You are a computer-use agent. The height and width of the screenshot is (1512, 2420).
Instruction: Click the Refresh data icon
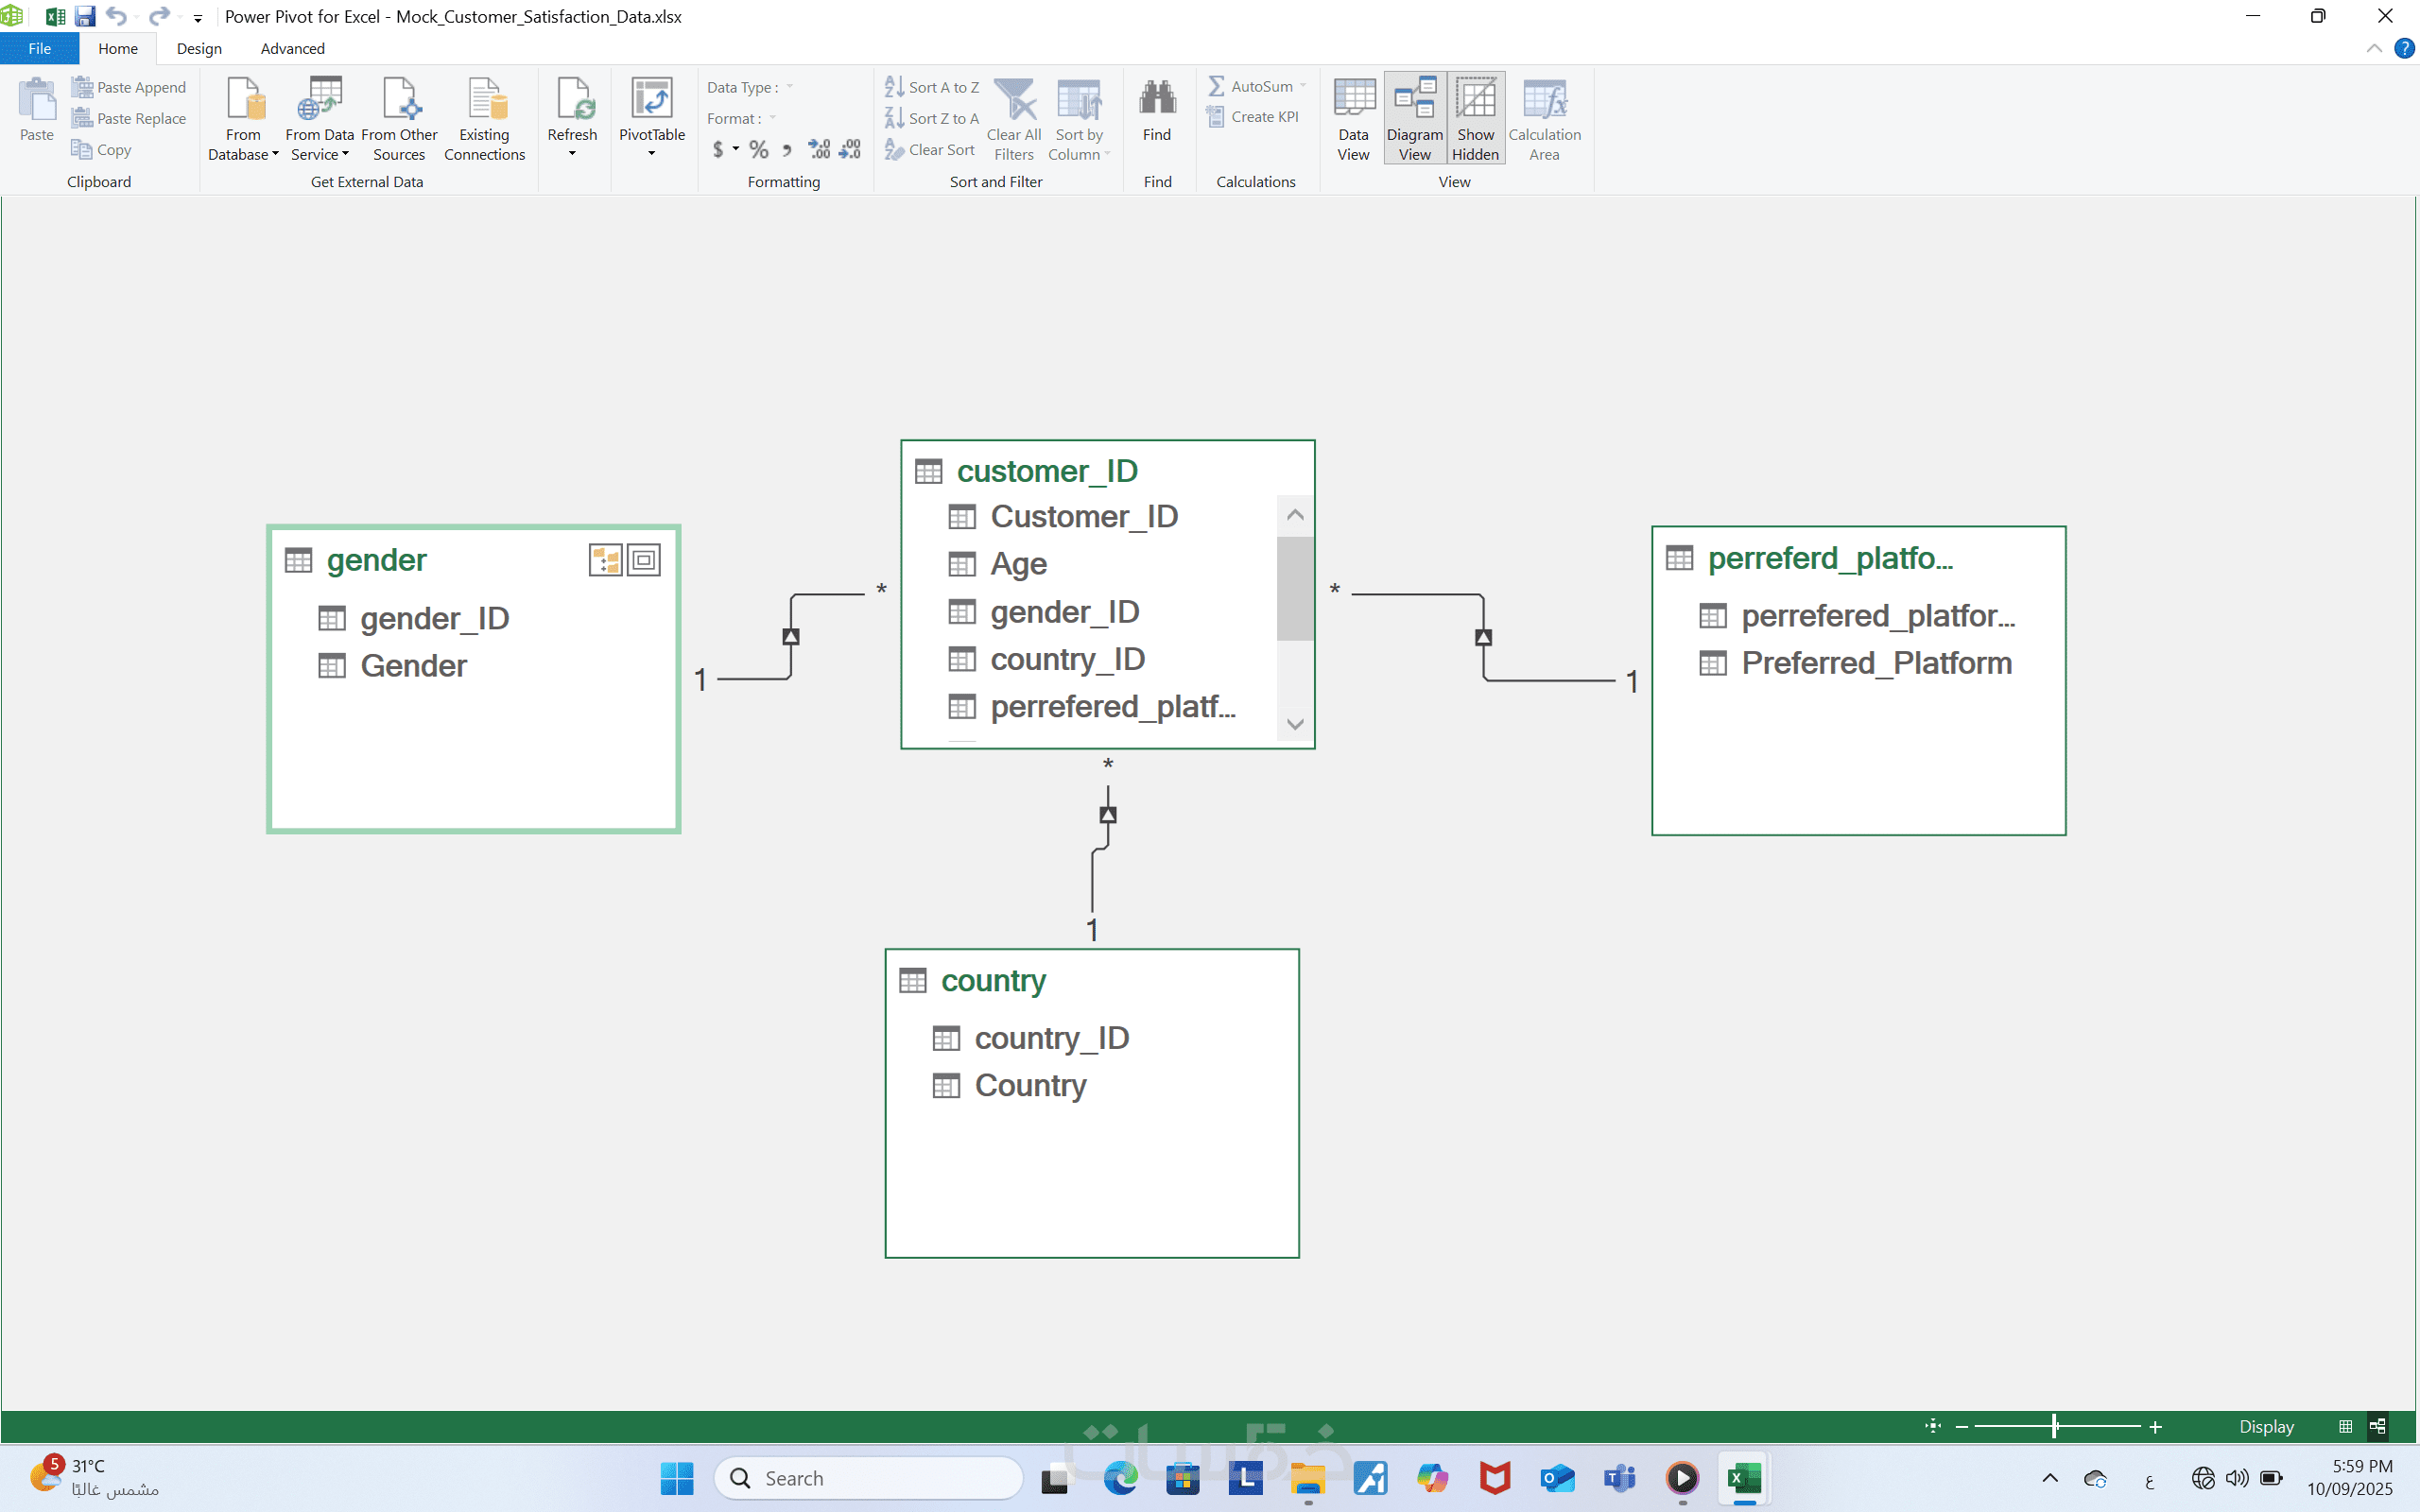click(572, 100)
